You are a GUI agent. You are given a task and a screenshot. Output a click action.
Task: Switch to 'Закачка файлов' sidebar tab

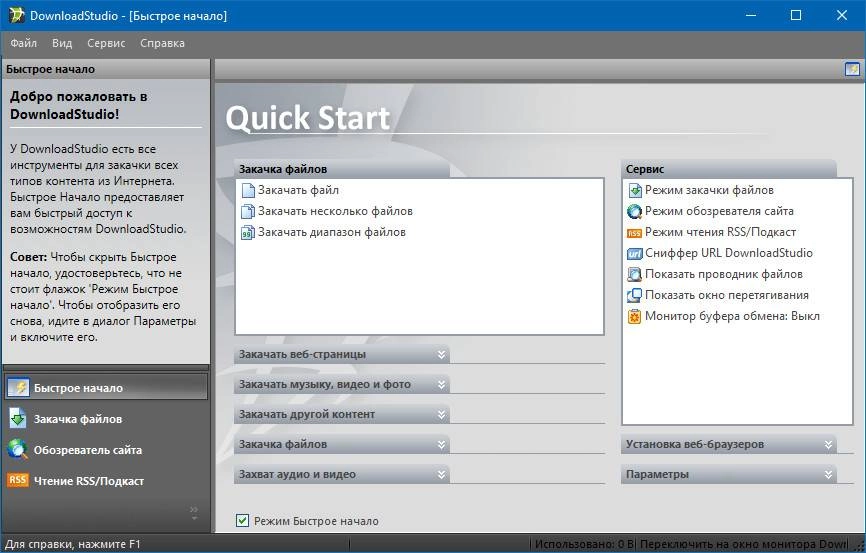(x=106, y=419)
